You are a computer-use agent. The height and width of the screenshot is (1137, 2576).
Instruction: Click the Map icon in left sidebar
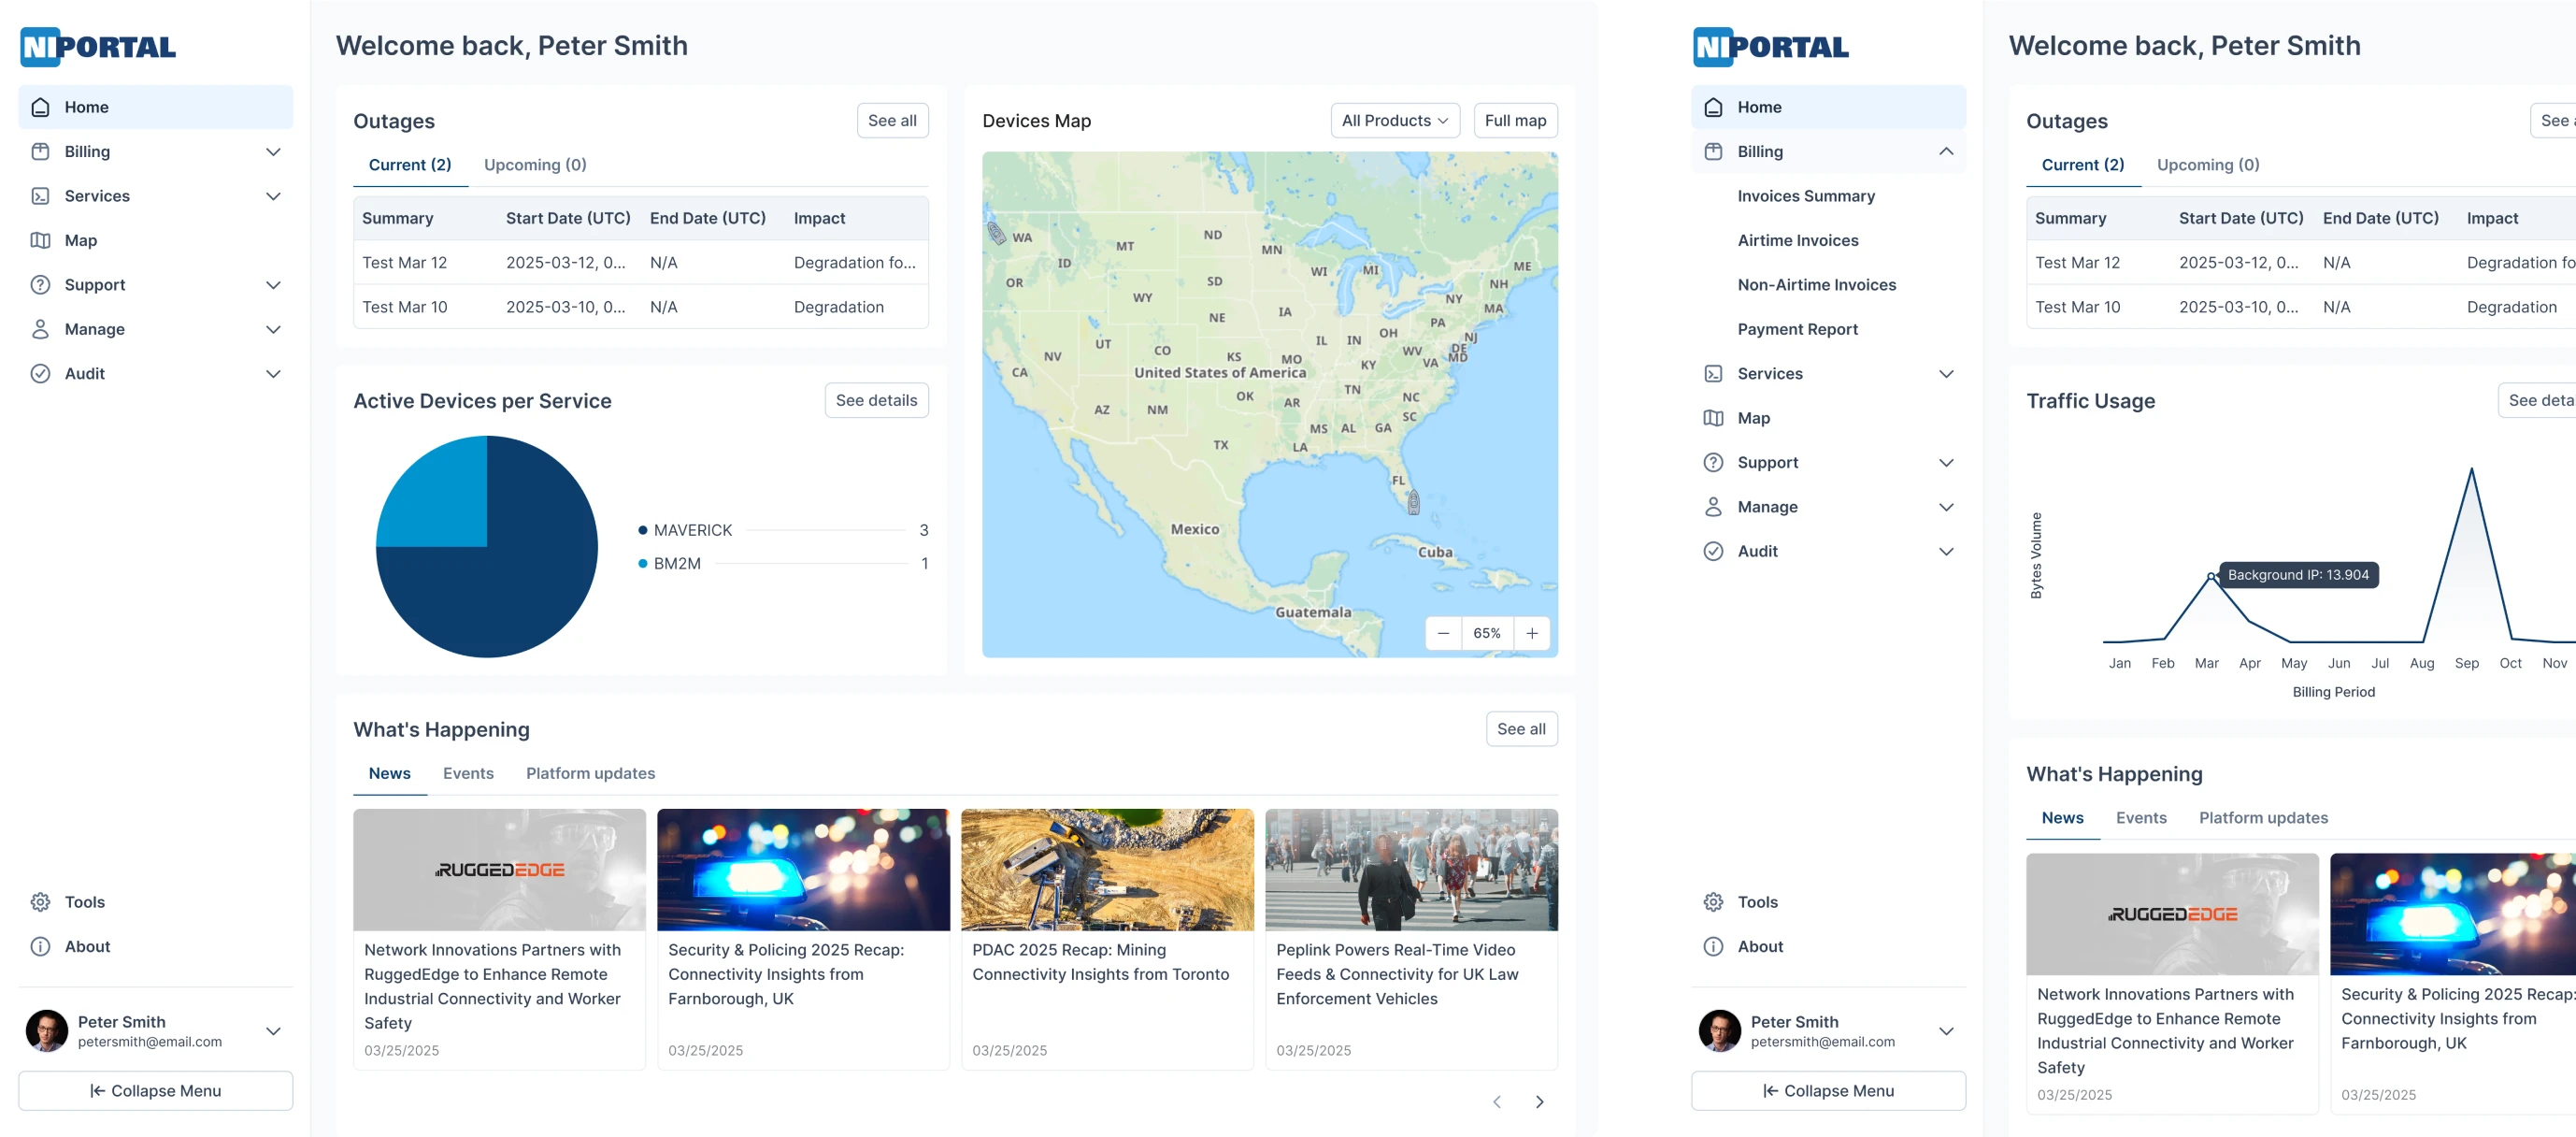(x=40, y=240)
